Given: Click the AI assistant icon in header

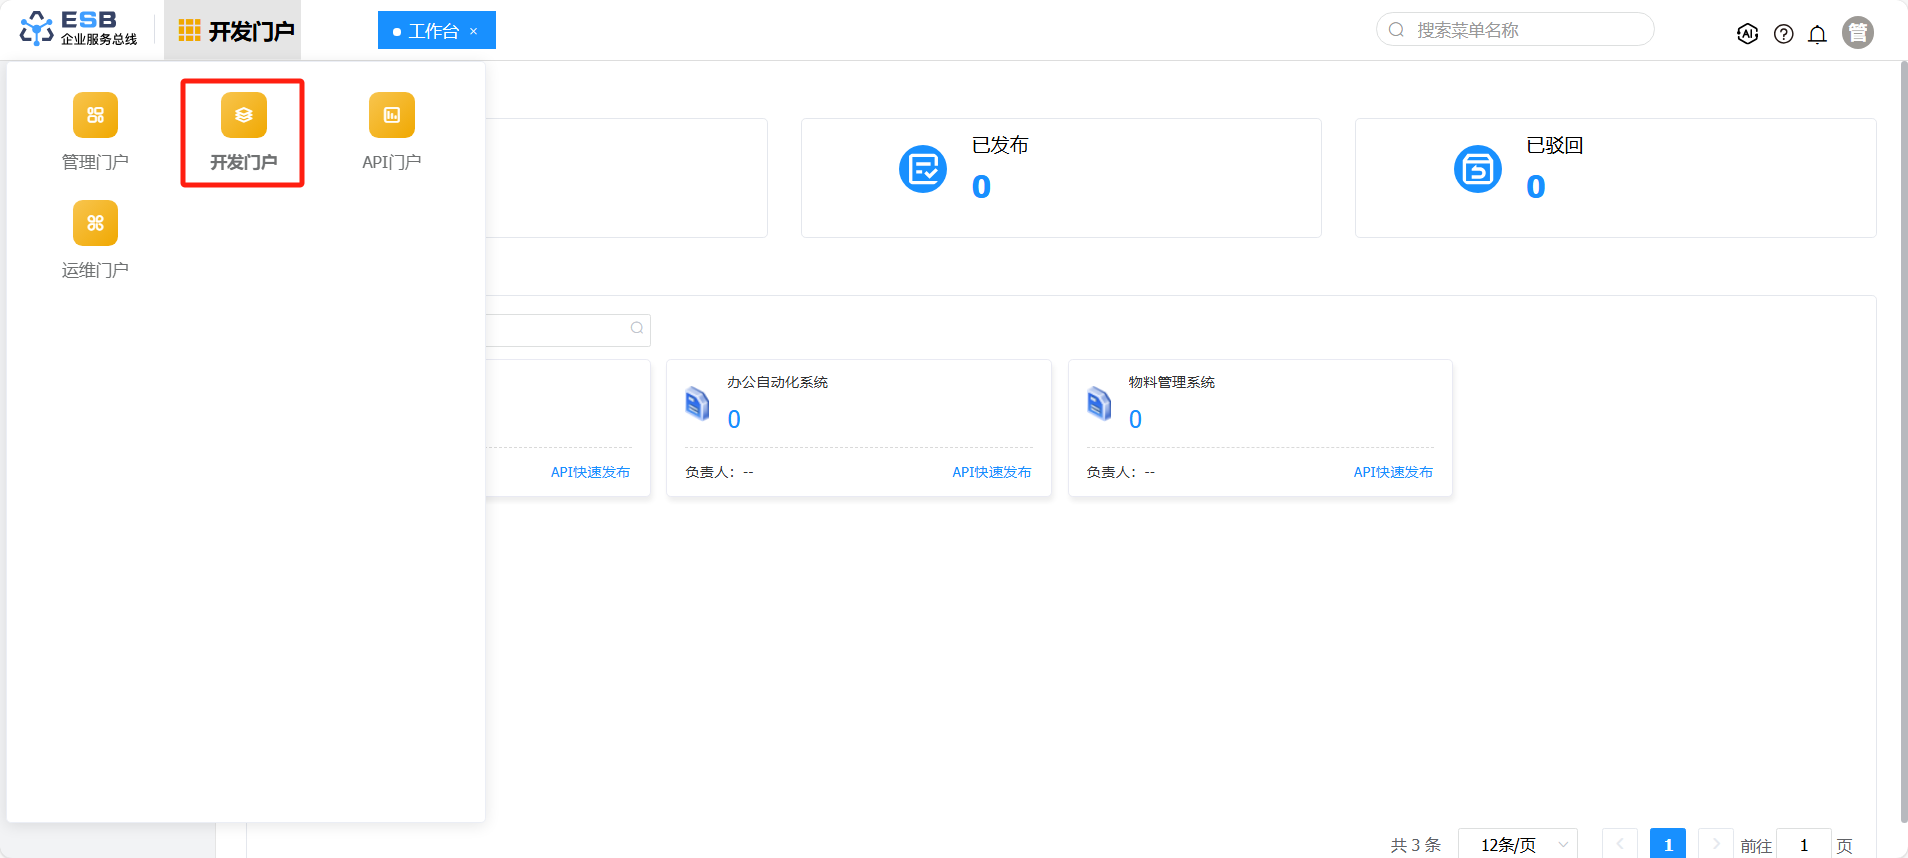Looking at the screenshot, I should point(1747,34).
